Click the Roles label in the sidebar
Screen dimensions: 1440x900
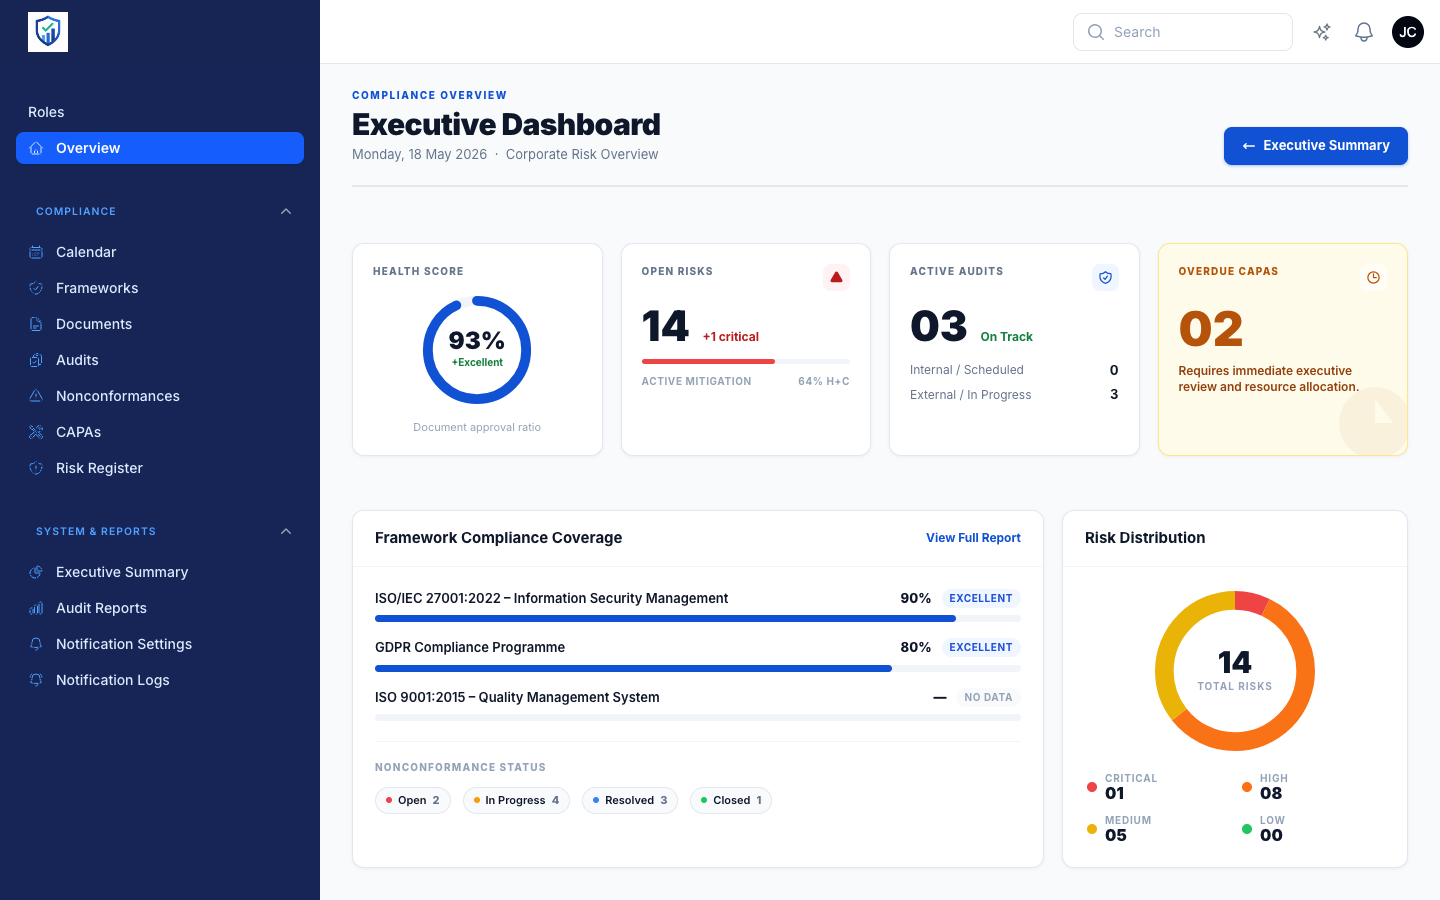tap(46, 112)
